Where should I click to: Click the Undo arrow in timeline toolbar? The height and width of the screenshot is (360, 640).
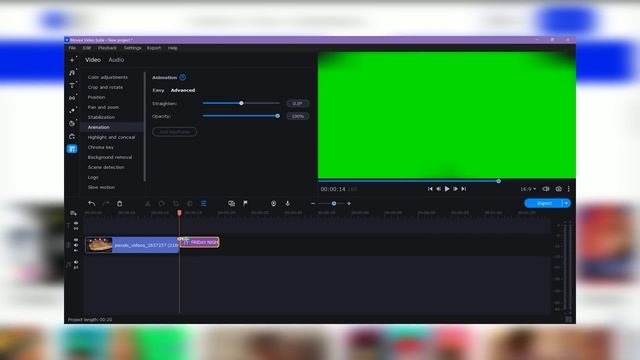tap(91, 203)
